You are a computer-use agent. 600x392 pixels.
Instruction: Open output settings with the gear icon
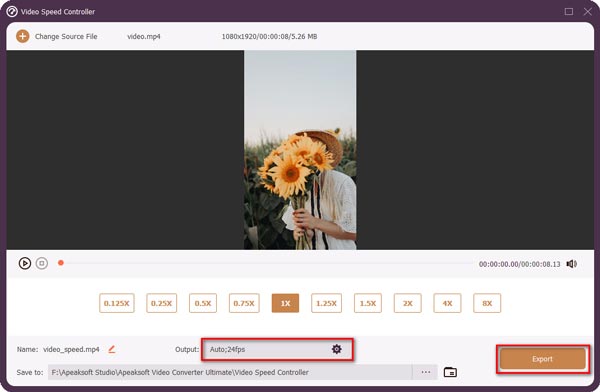pos(337,349)
